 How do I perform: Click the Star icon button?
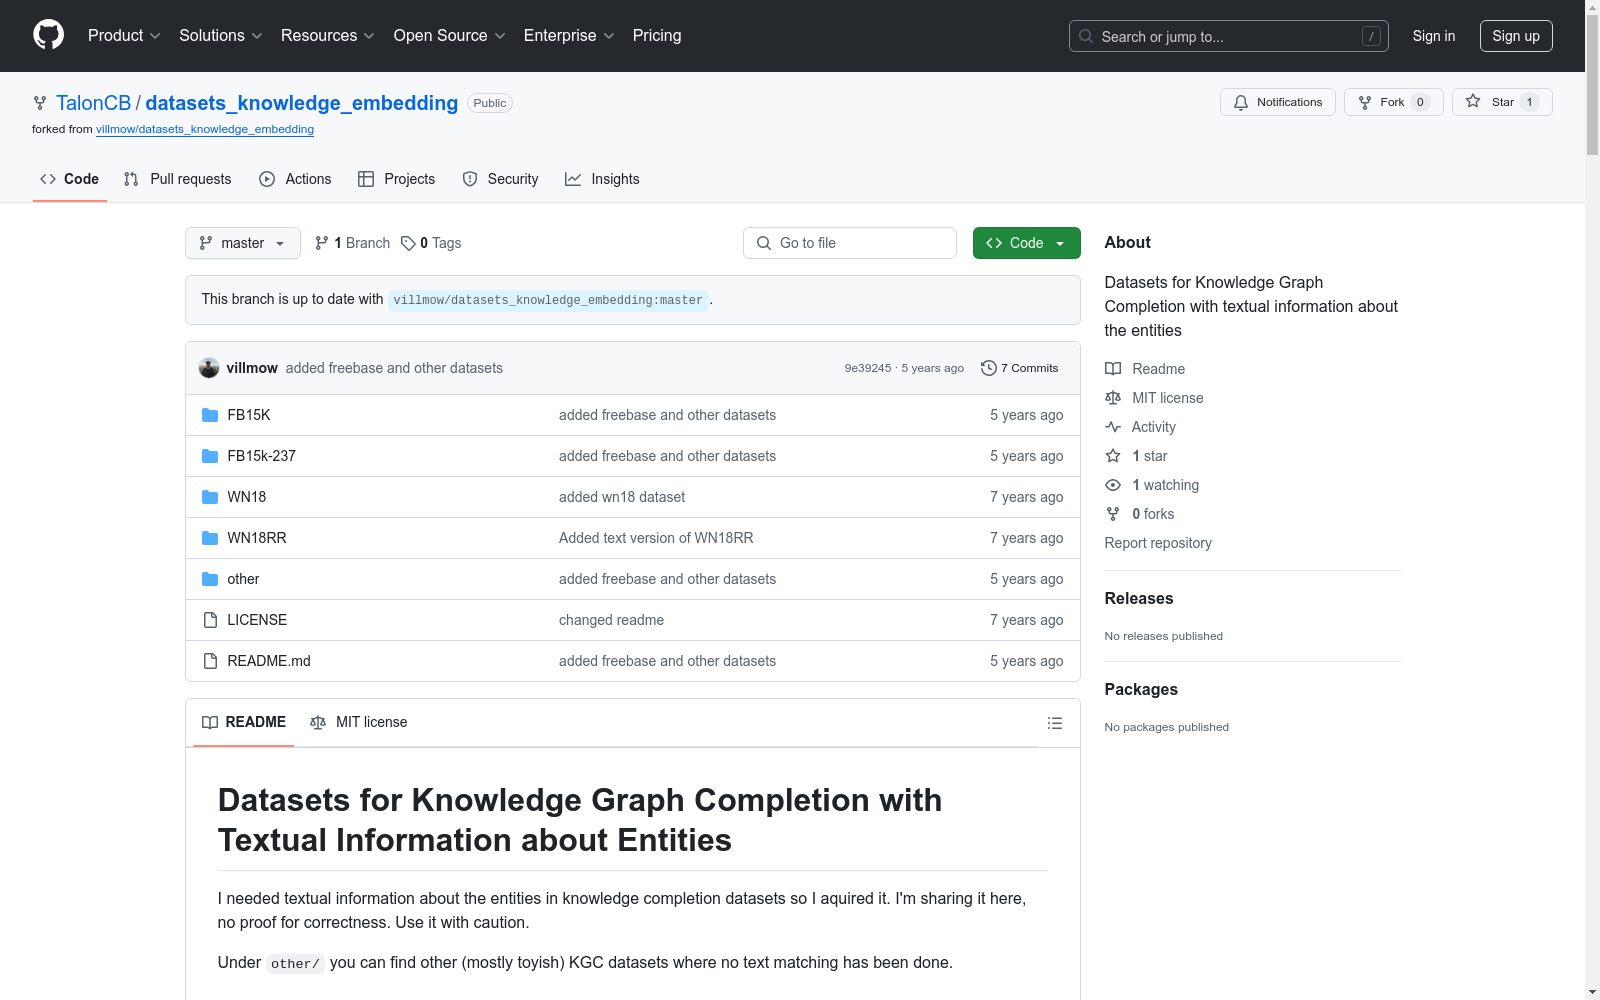click(x=1473, y=101)
